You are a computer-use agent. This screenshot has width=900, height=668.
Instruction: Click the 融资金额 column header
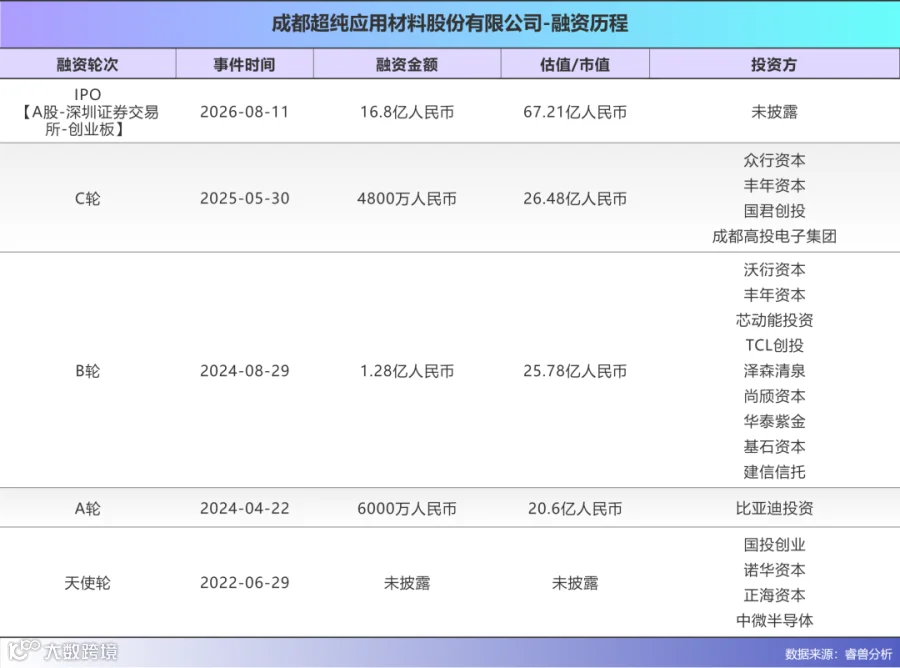tap(407, 64)
